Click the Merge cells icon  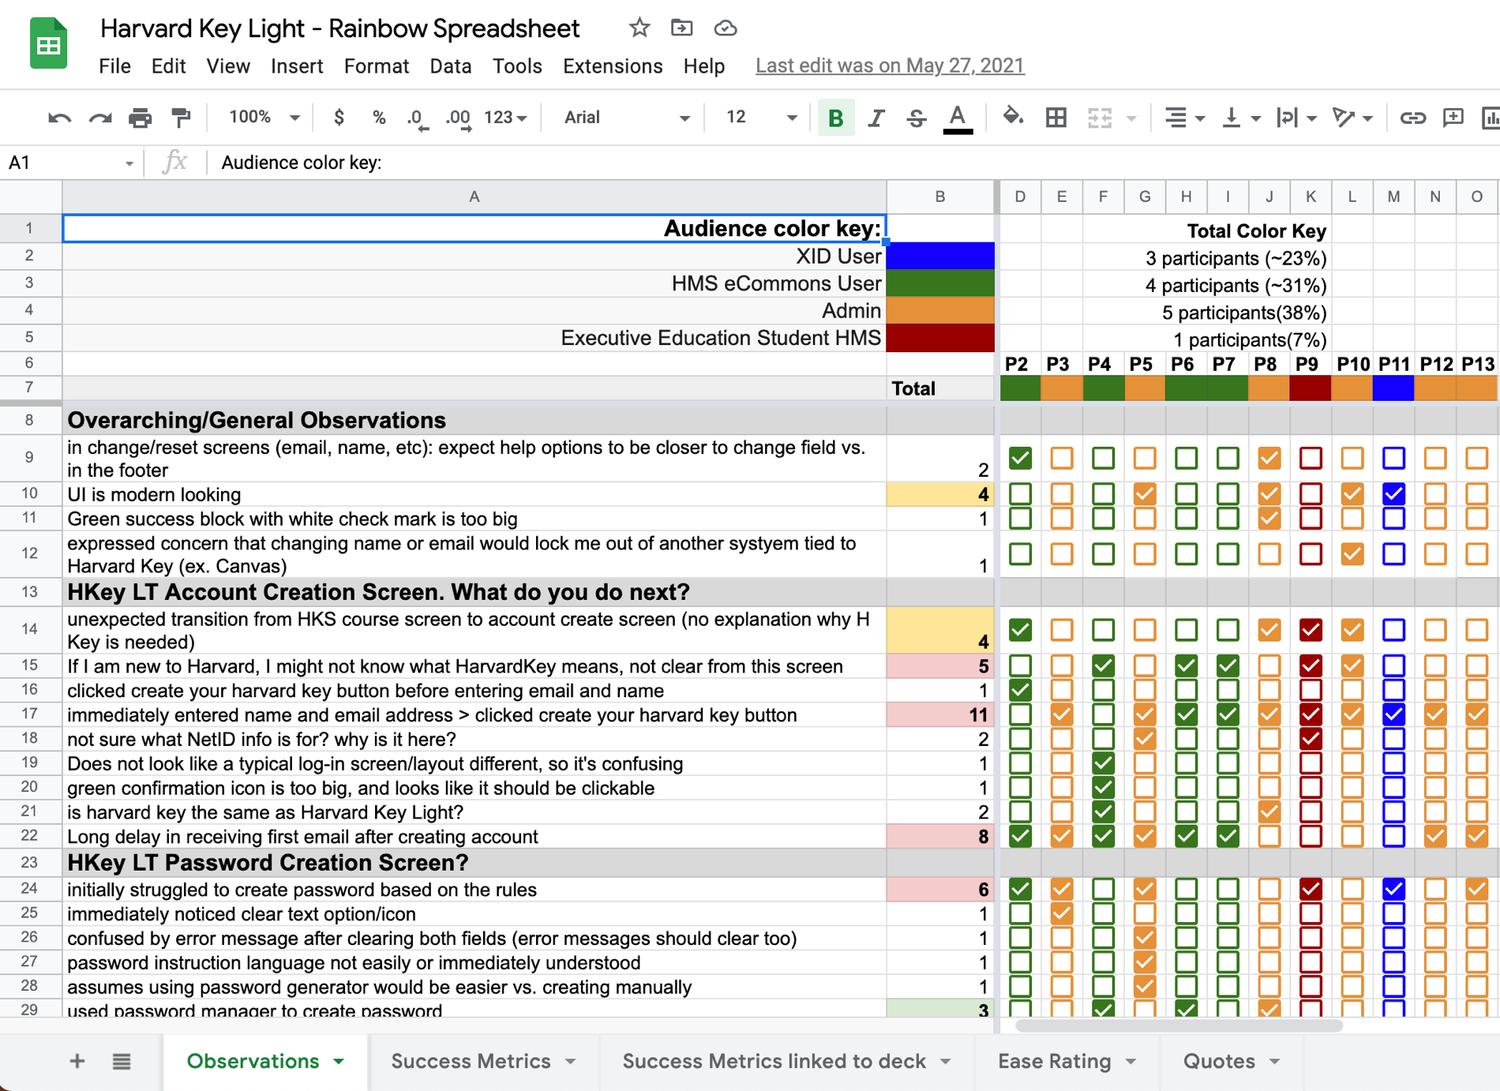(1100, 117)
